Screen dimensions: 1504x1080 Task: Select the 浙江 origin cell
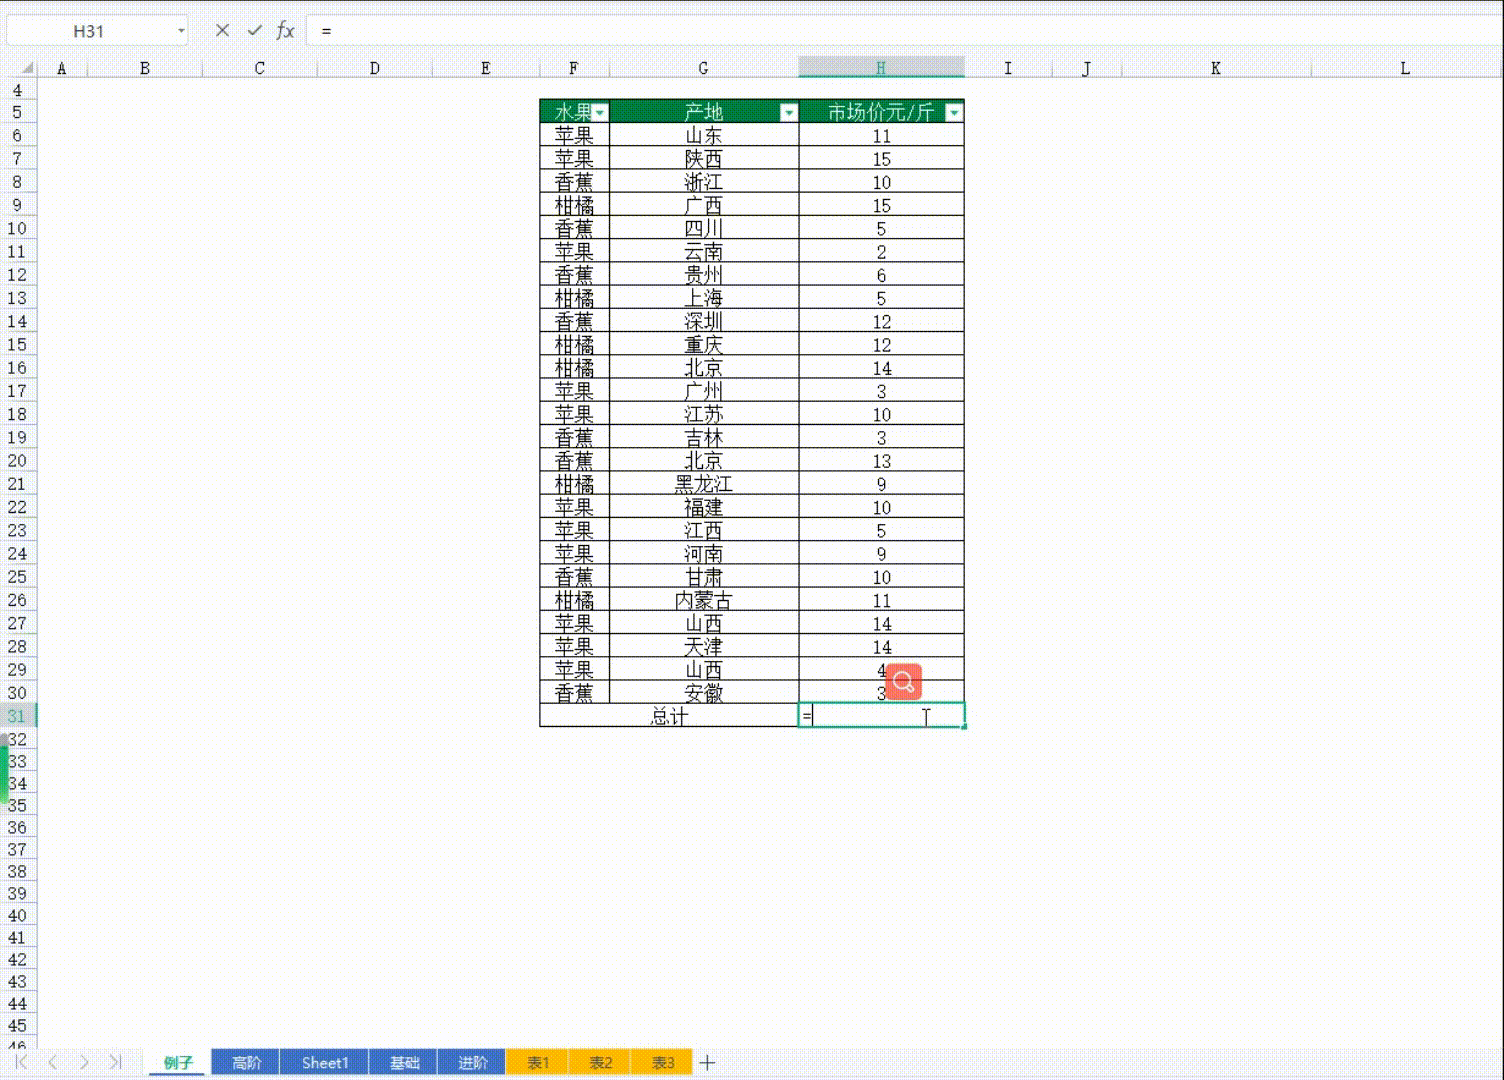(x=704, y=182)
